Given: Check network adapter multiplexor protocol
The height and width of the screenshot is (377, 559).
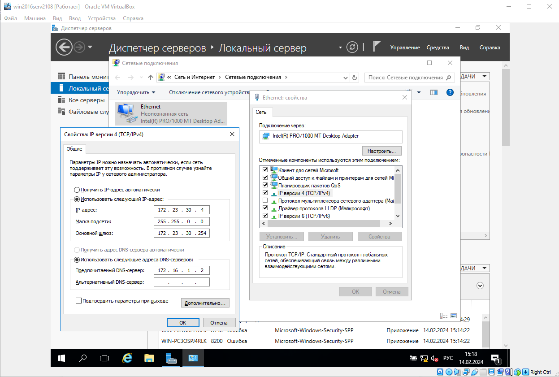Looking at the screenshot, I should tap(265, 201).
